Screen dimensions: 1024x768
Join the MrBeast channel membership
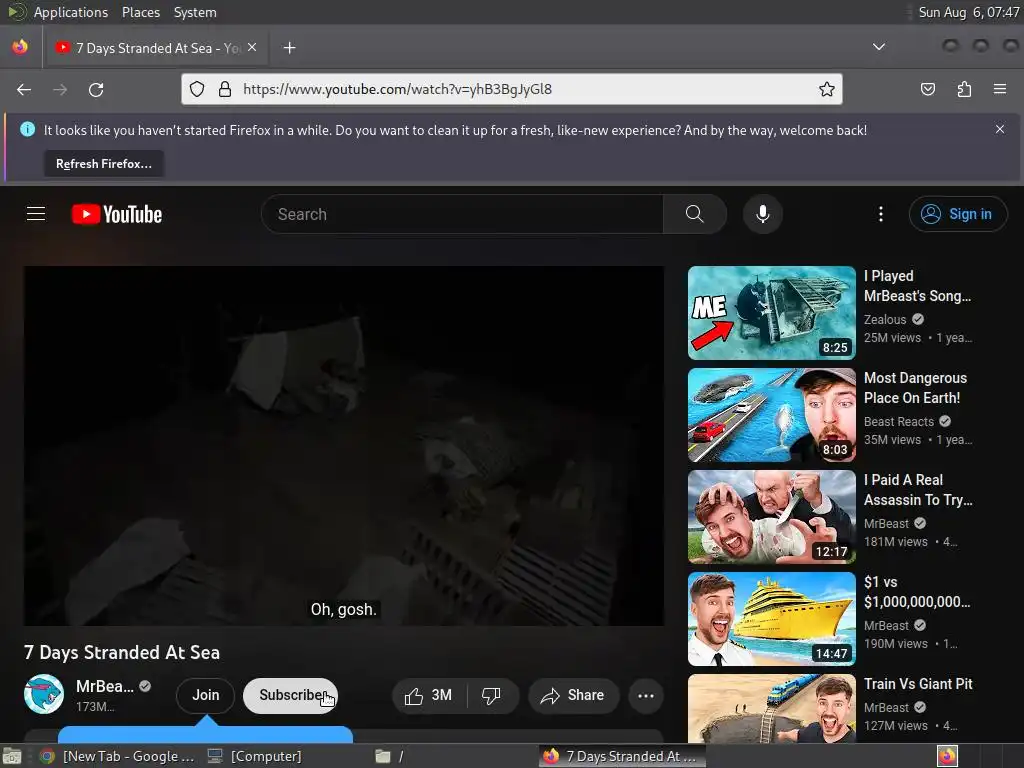(x=205, y=696)
